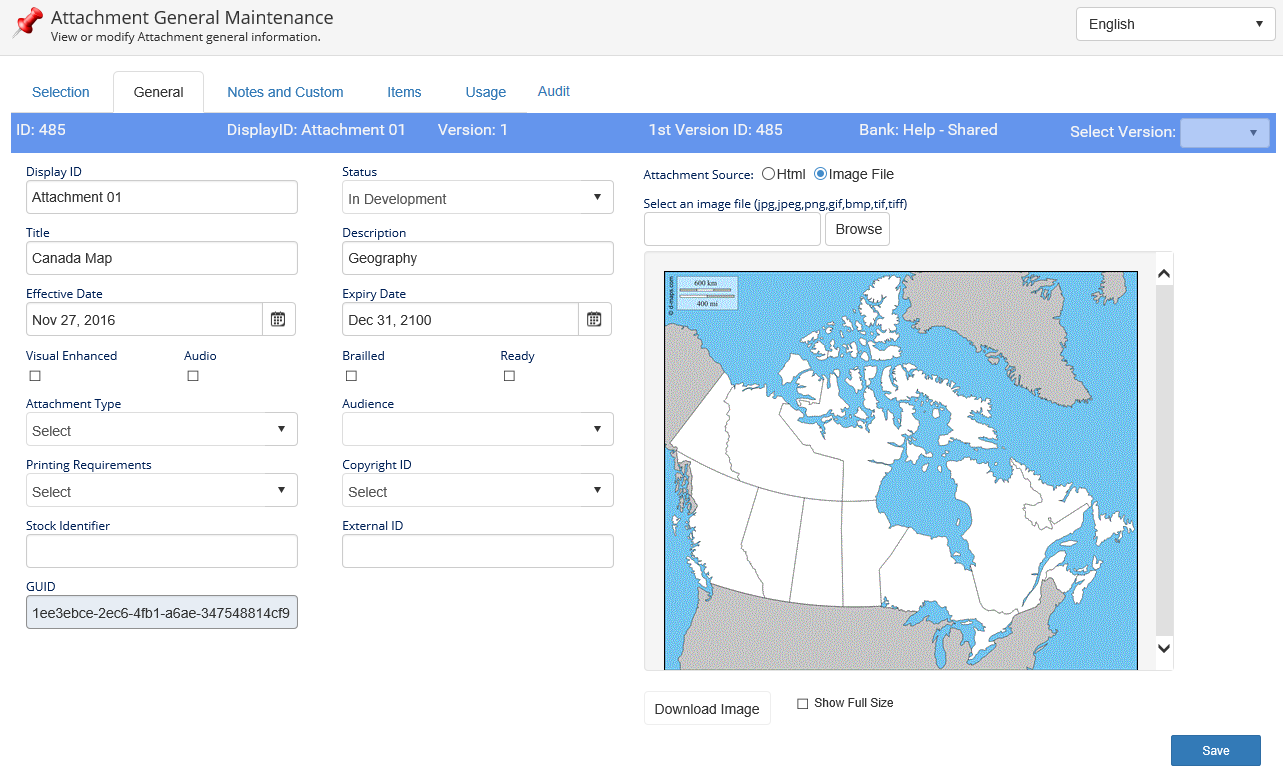Select Html as attachment source

tap(768, 174)
